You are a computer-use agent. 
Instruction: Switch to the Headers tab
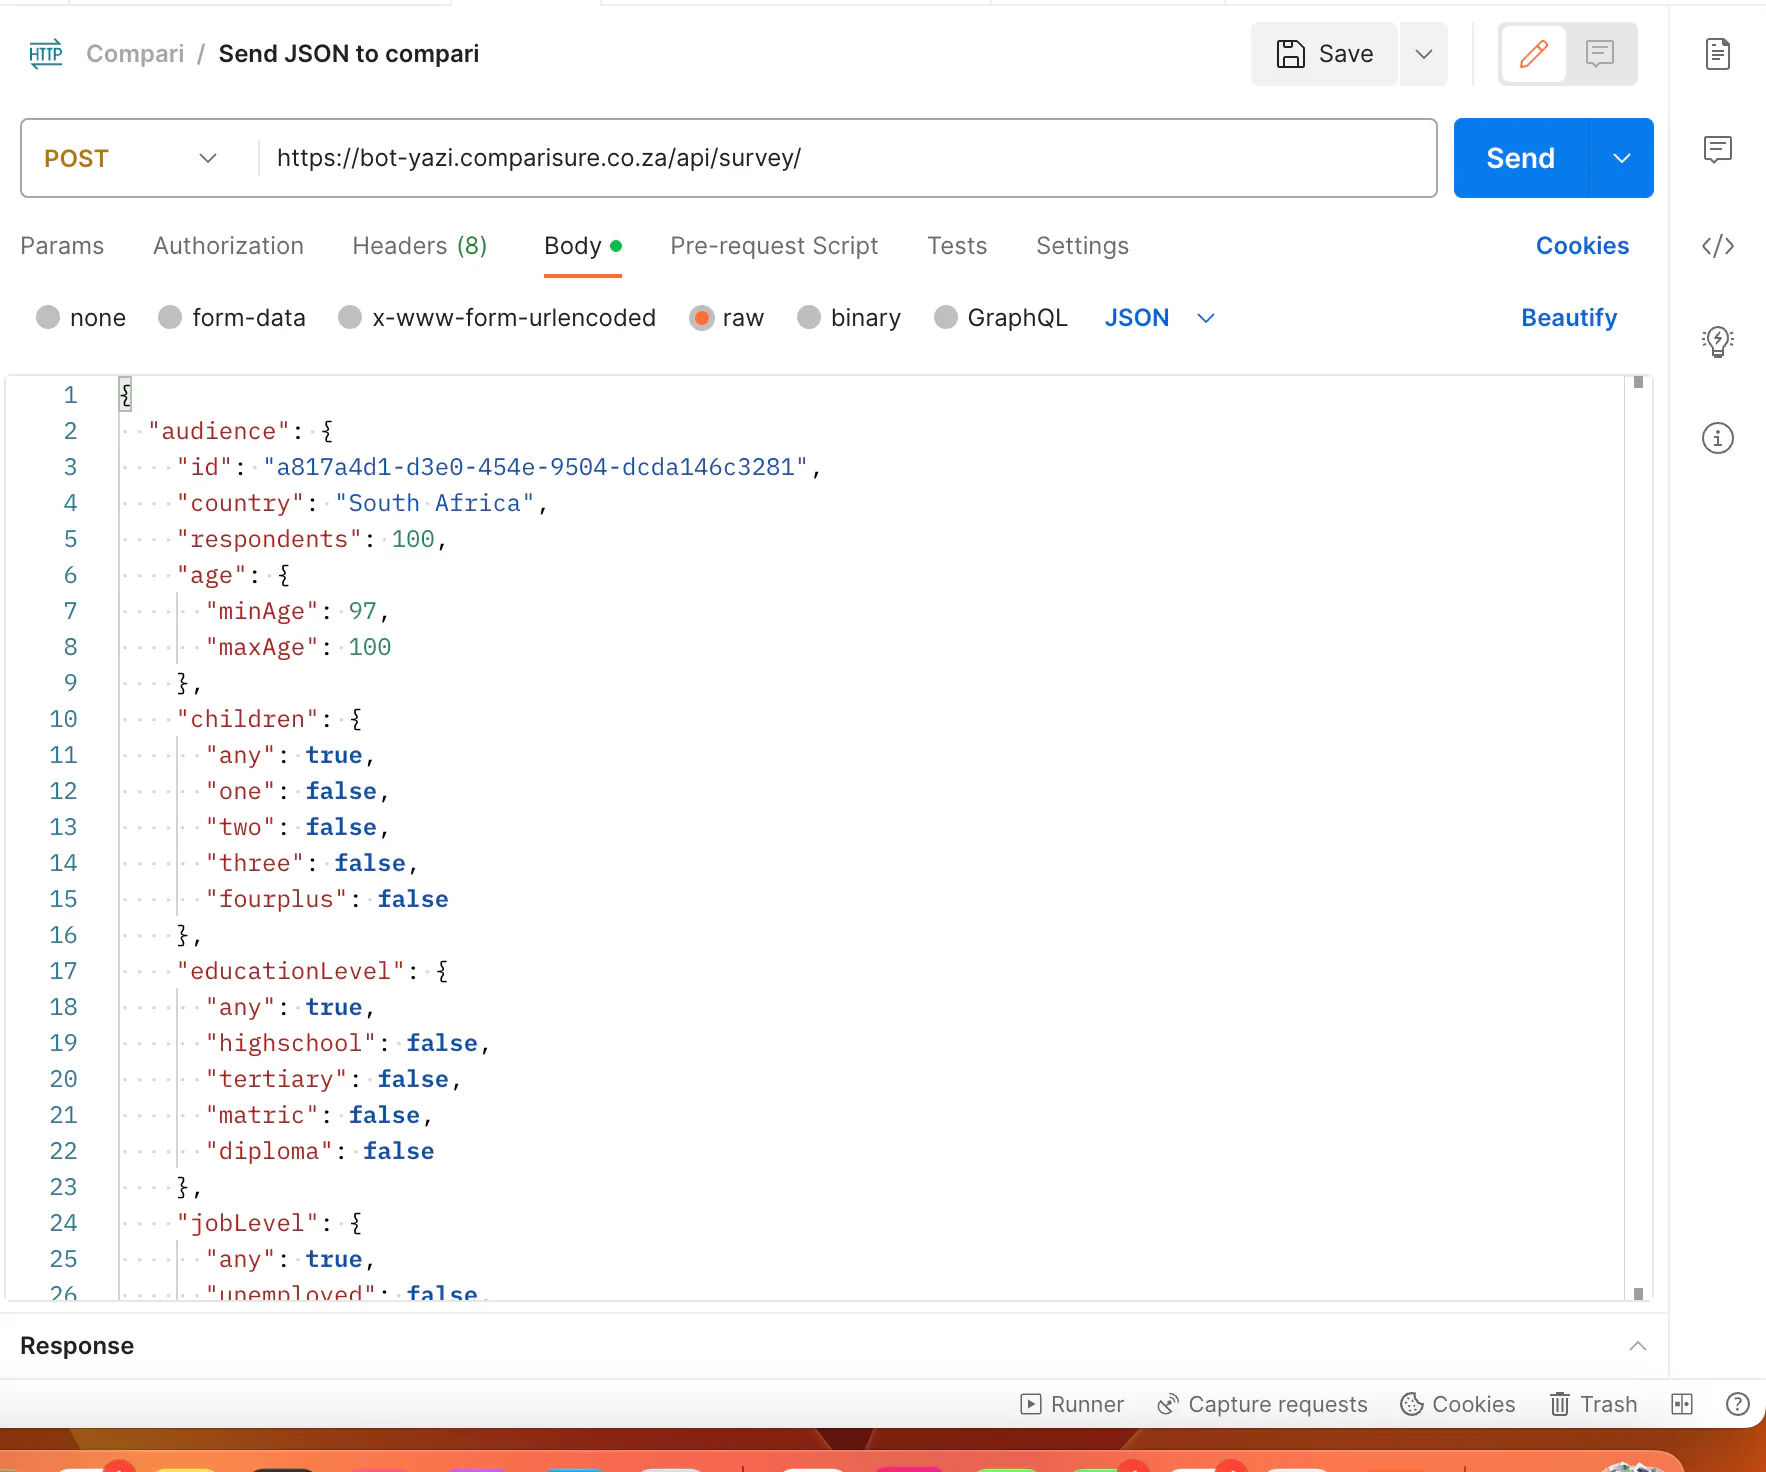click(x=419, y=246)
